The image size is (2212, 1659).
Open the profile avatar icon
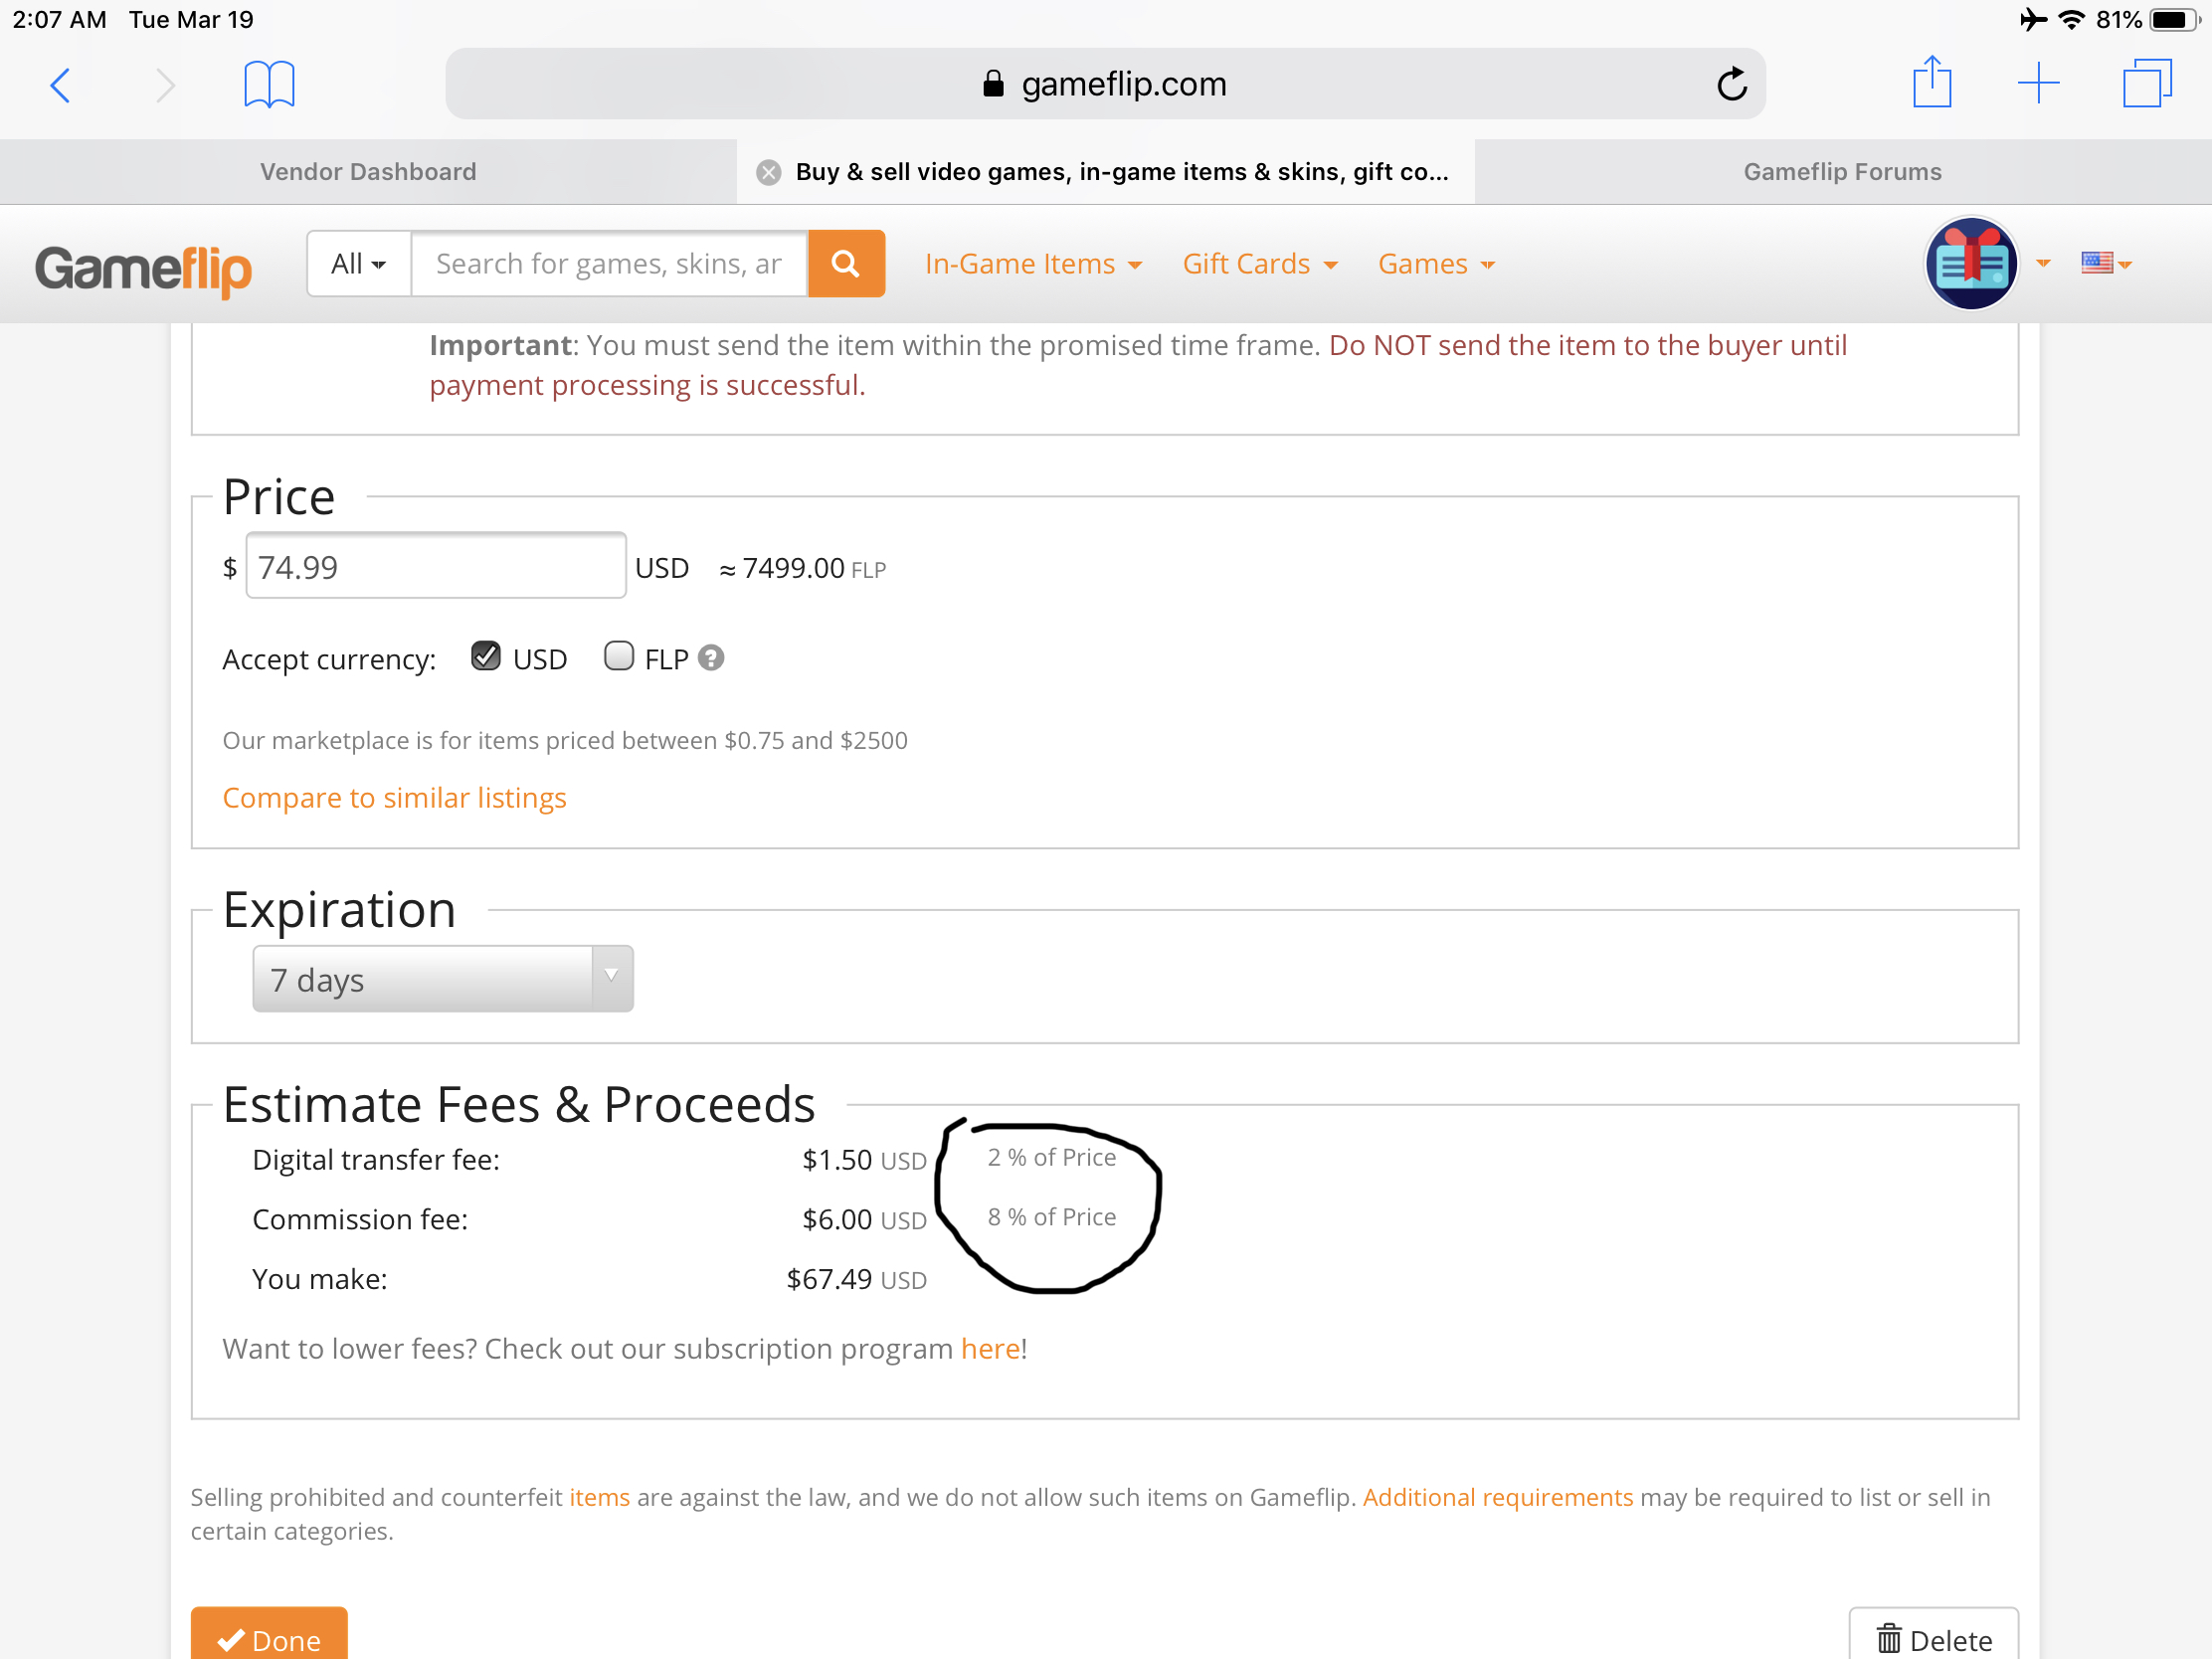[x=1970, y=264]
